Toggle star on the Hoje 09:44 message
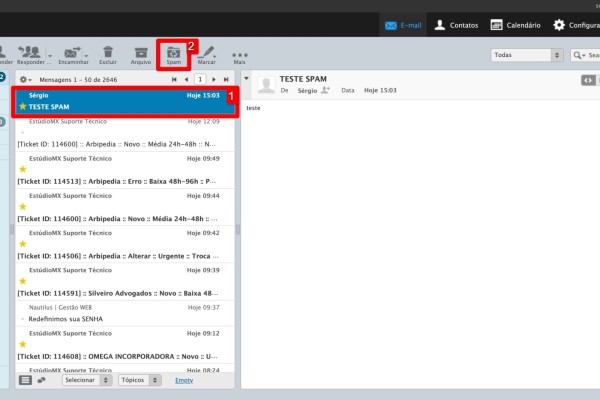The width and height of the screenshot is (600, 400). tap(23, 207)
